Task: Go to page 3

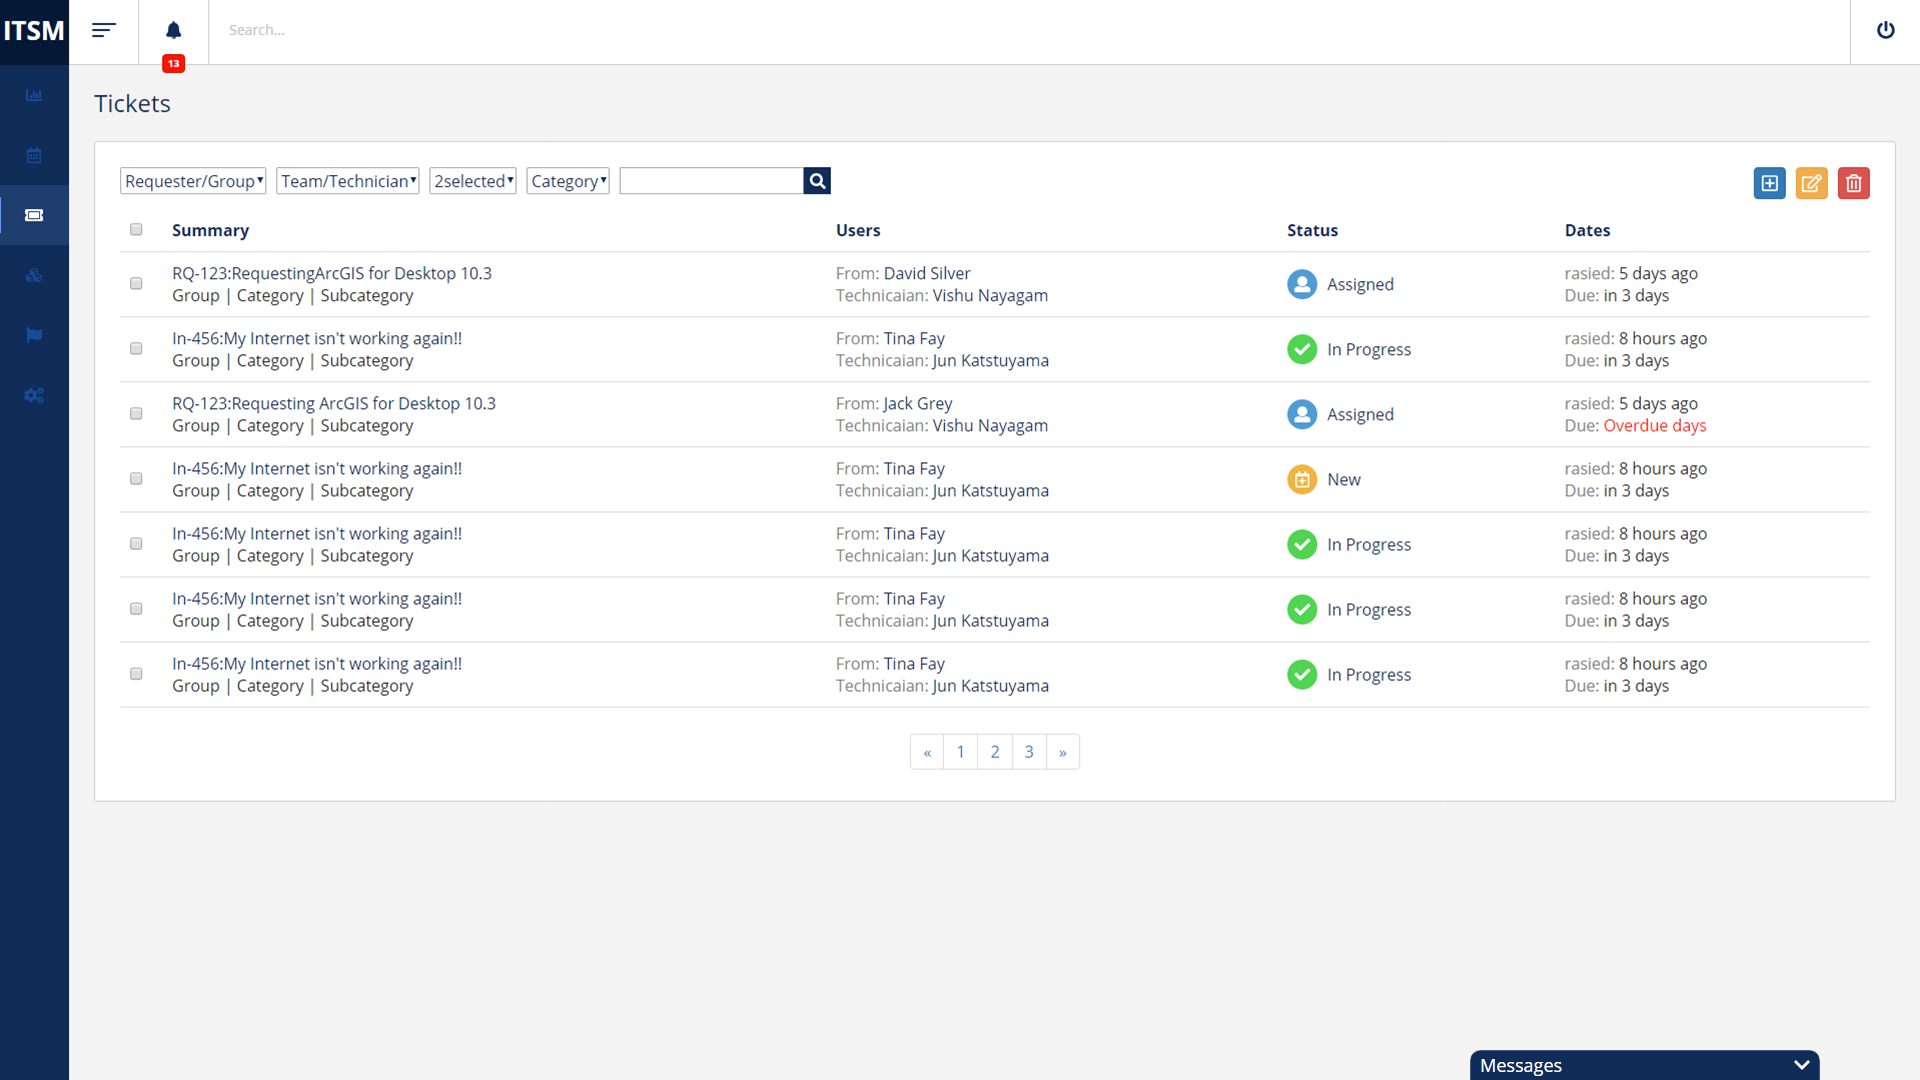Action: 1028,752
